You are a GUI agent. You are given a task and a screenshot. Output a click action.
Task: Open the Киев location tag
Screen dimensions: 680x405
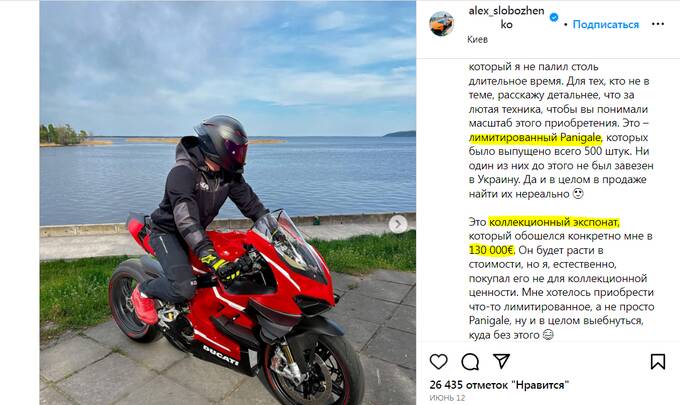477,39
